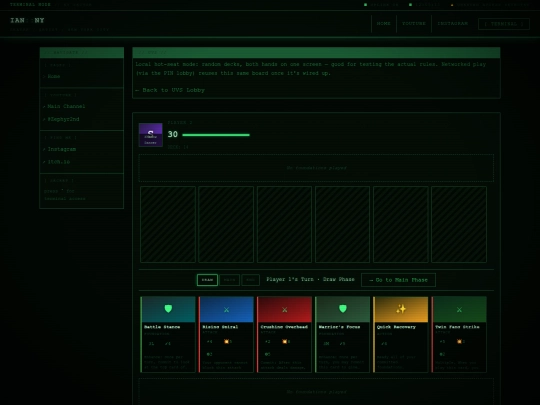Click Player 2's green health bar

click(216, 135)
